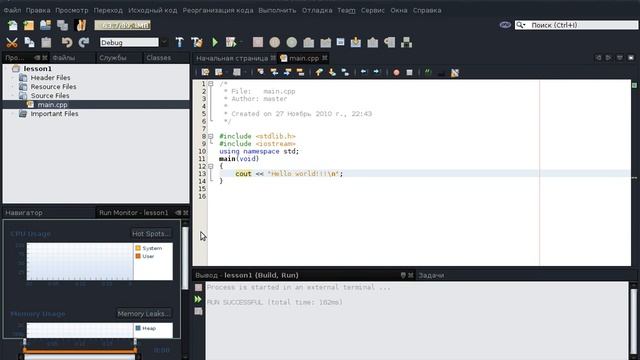Jump to previous occurrence in editor toolbar
This screenshot has height=360, width=640.
click(x=274, y=73)
